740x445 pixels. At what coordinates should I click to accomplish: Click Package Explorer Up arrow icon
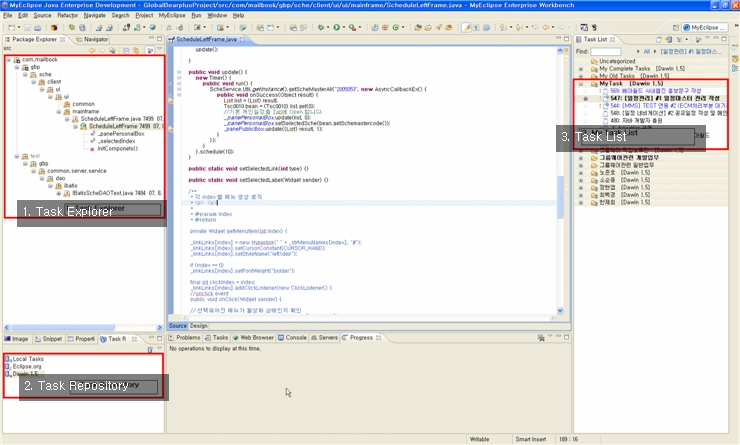[112, 50]
